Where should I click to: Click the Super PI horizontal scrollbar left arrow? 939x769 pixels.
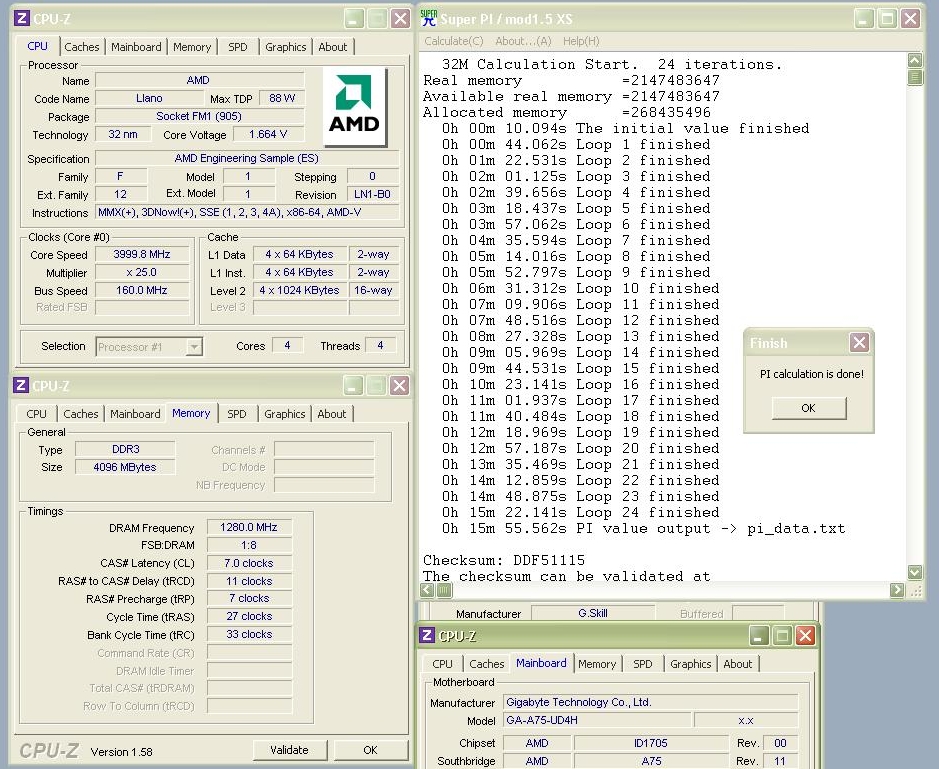click(427, 590)
